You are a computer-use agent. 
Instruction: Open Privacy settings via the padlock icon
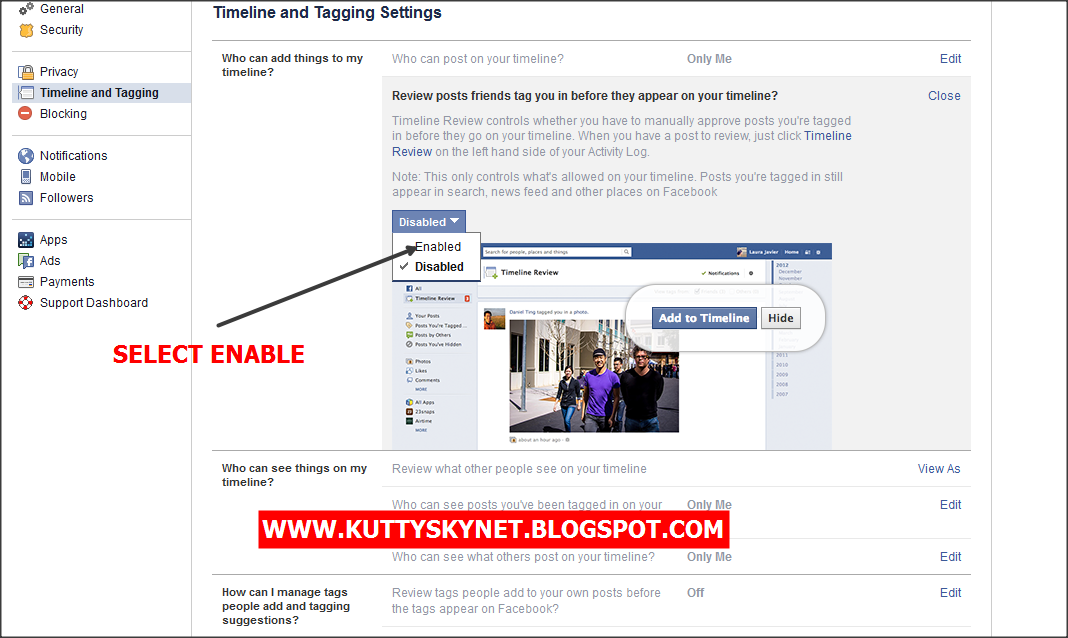click(x=28, y=71)
